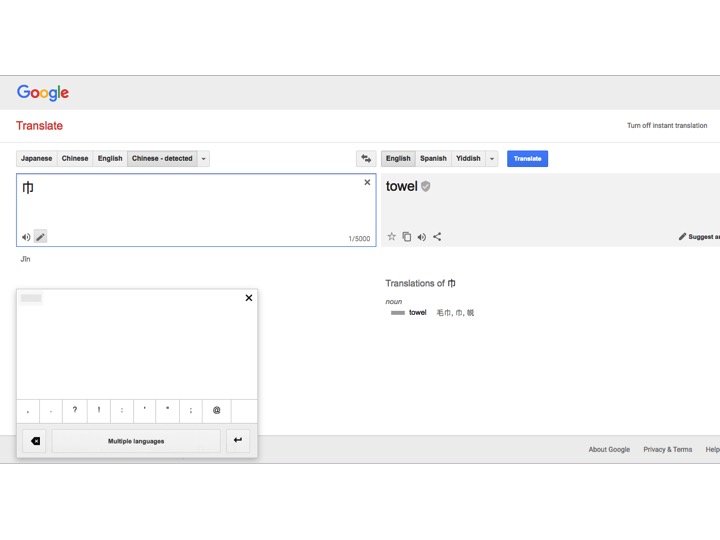720x540 pixels.
Task: Select Spanish as target language
Action: pos(433,158)
